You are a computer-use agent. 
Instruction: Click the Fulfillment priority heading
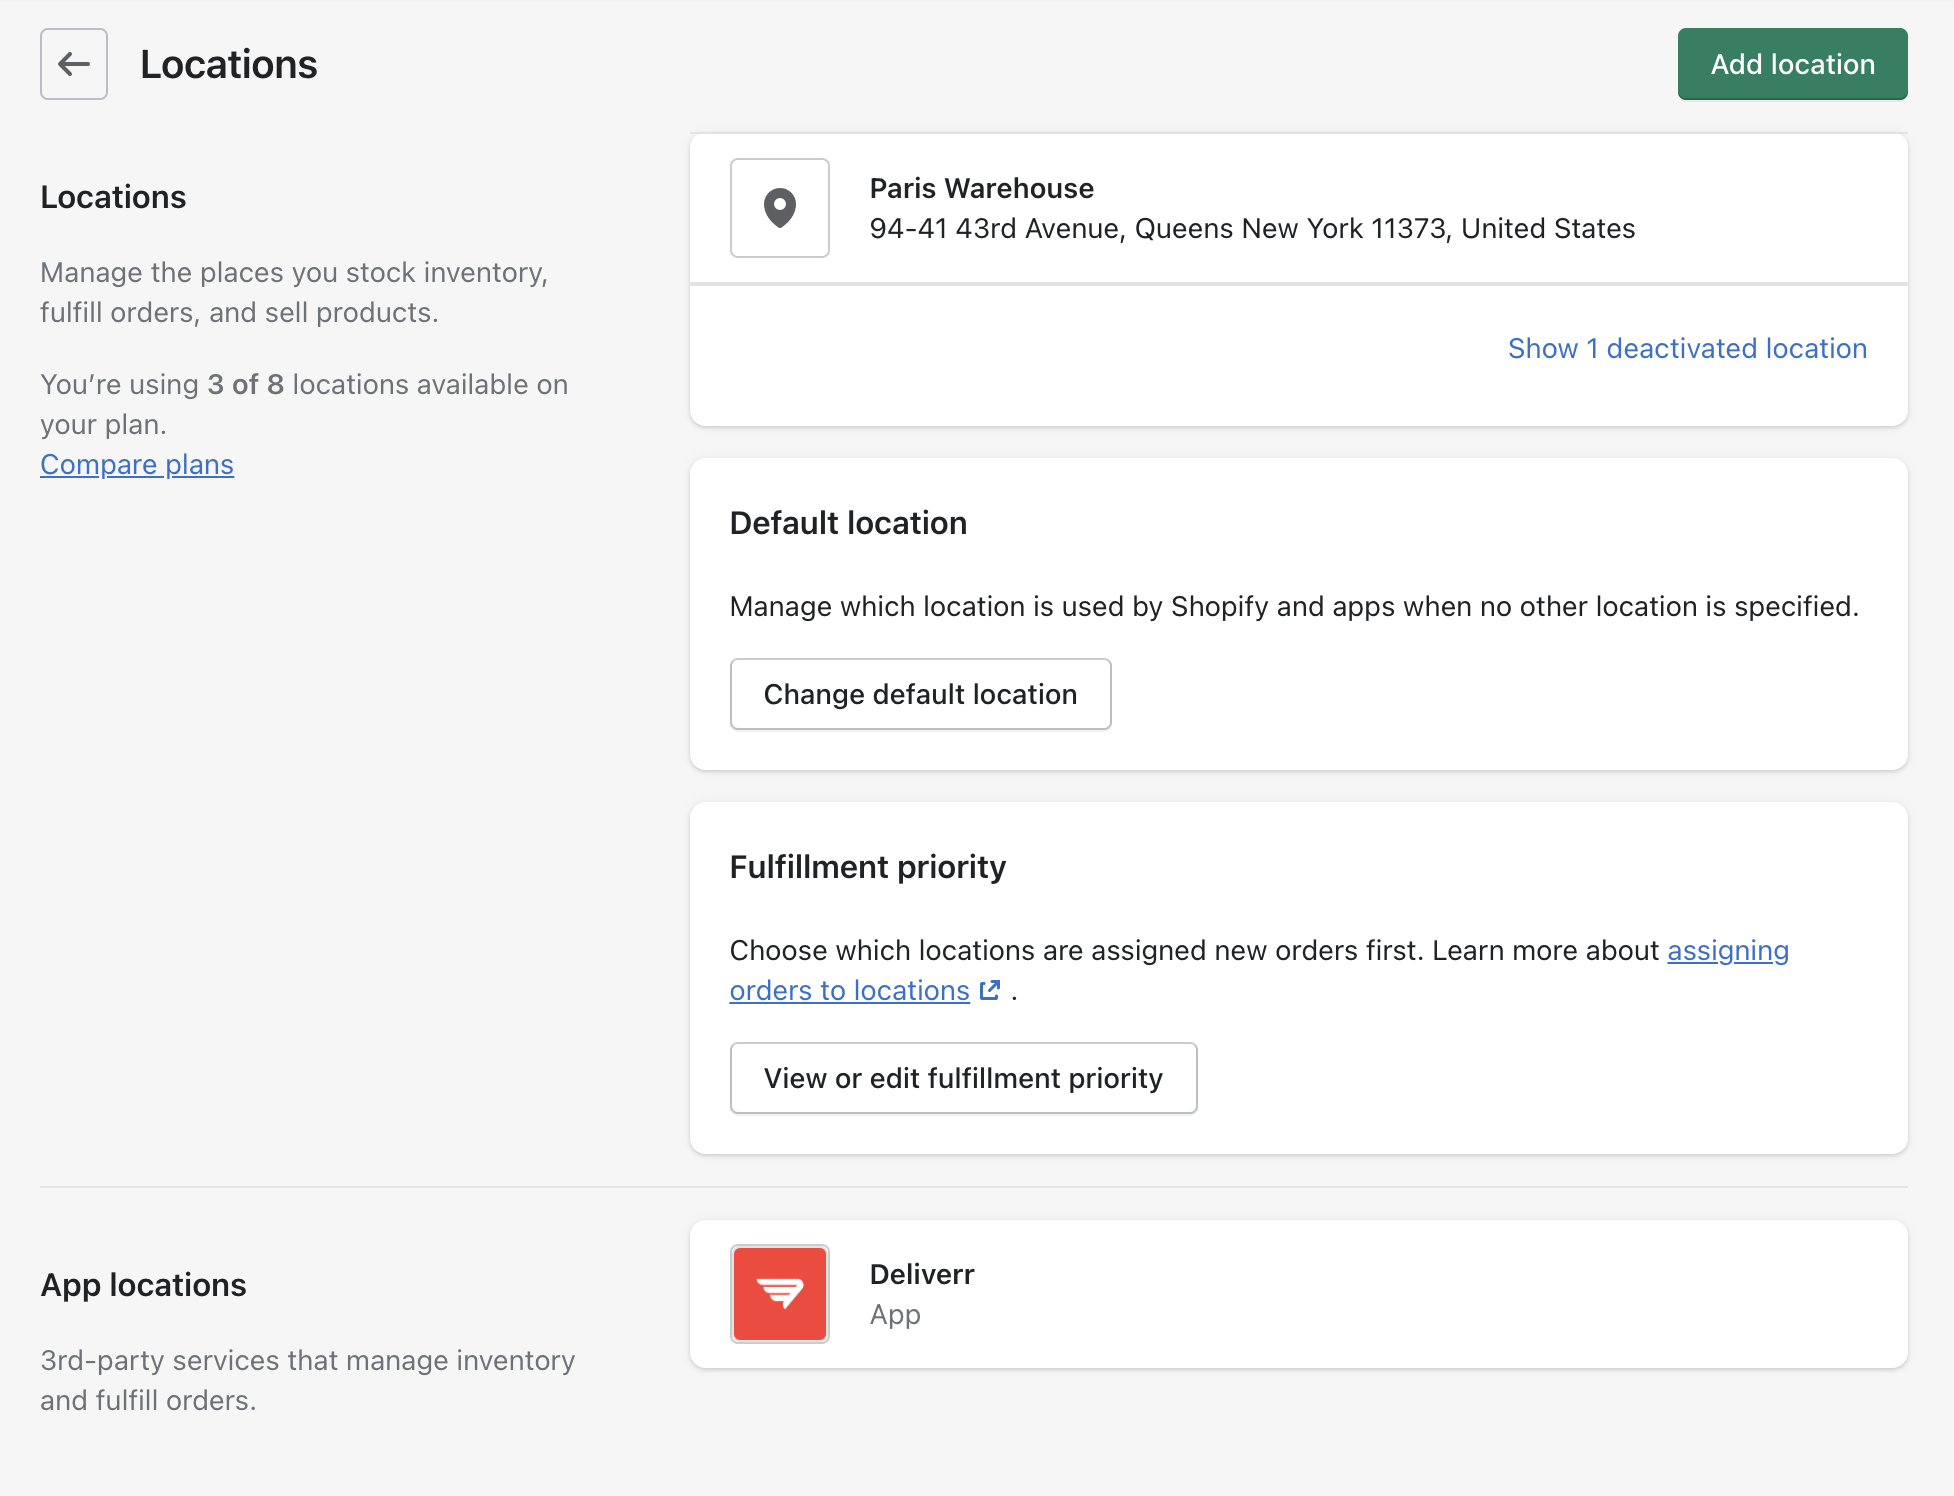(867, 867)
